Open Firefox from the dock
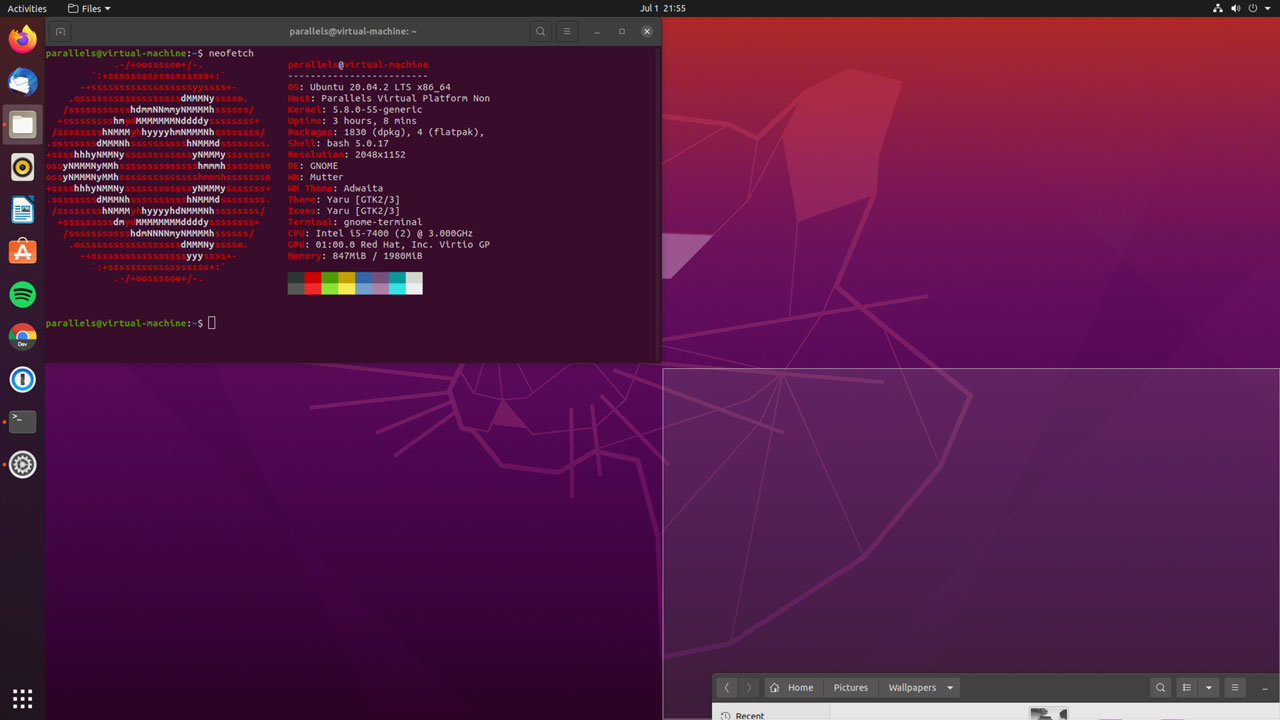Viewport: 1280px width, 720px height. pos(22,39)
